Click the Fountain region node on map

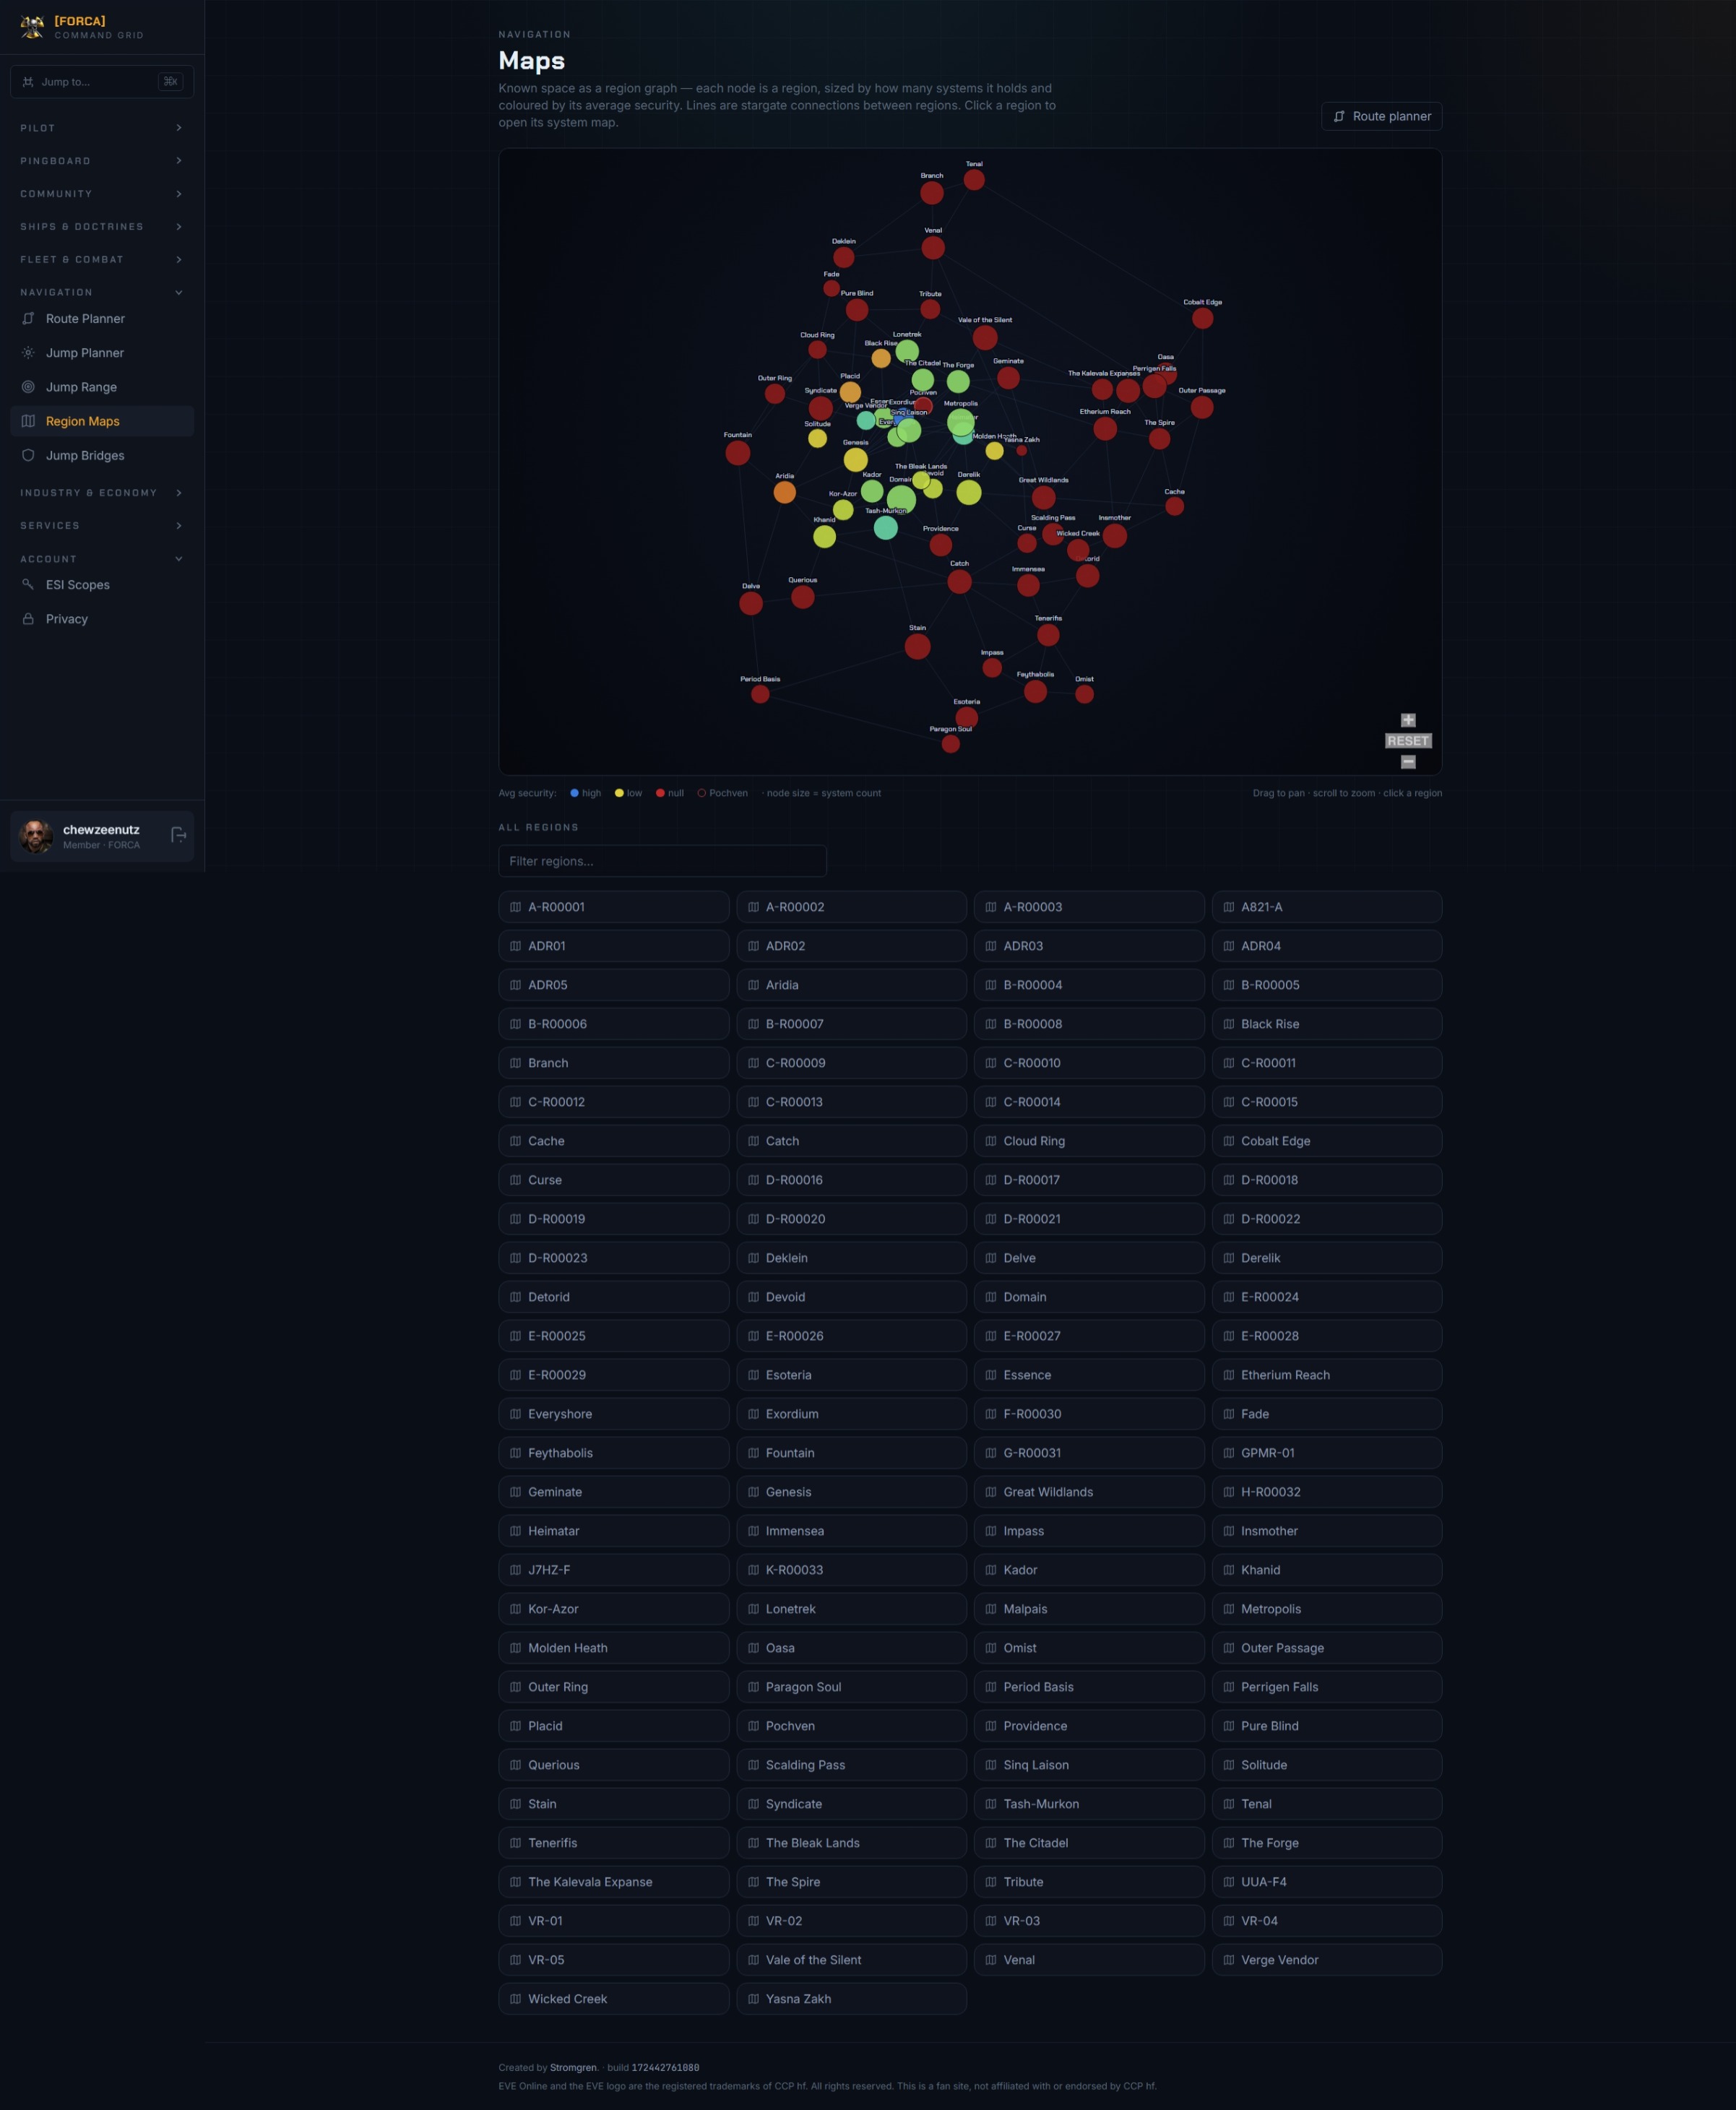(738, 453)
